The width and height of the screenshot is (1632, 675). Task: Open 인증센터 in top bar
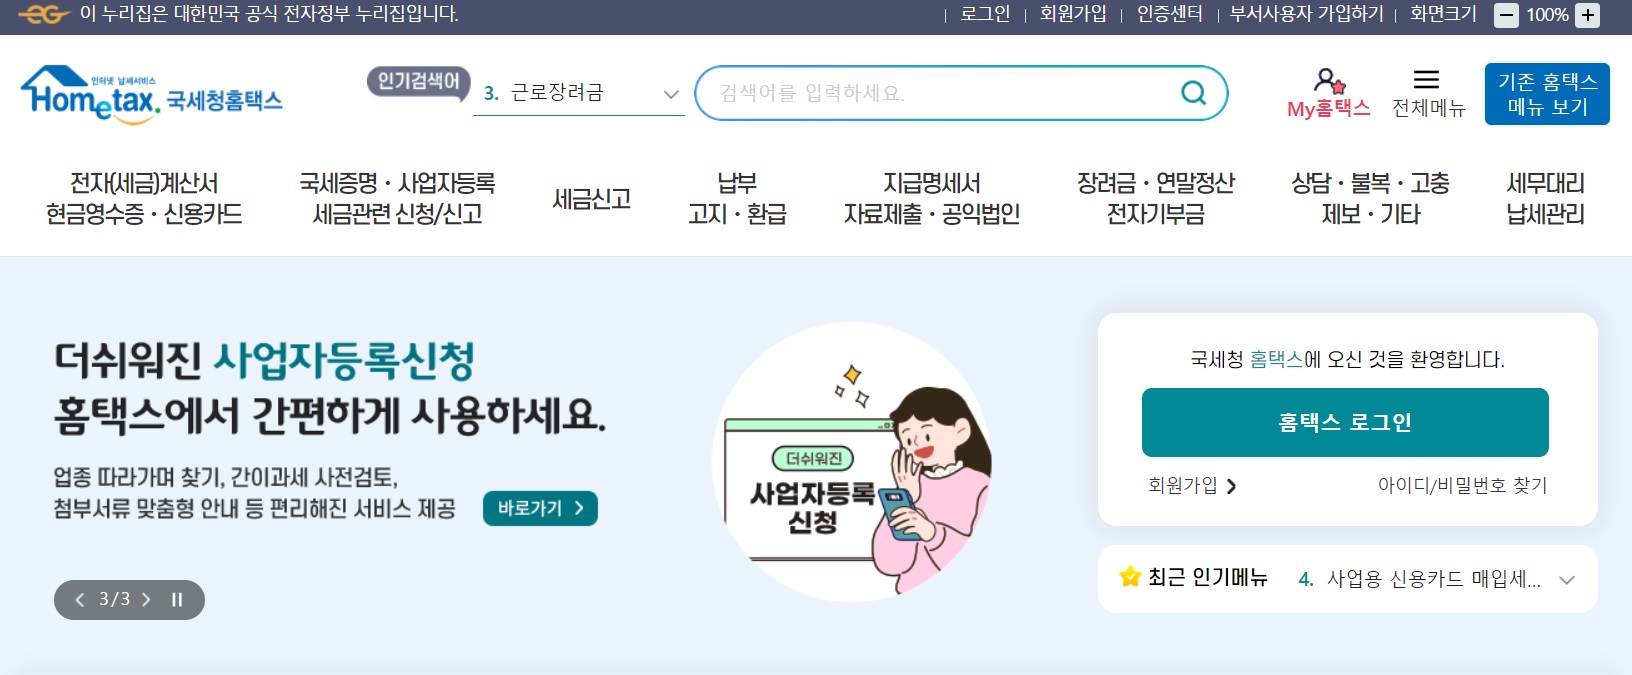pos(1169,14)
